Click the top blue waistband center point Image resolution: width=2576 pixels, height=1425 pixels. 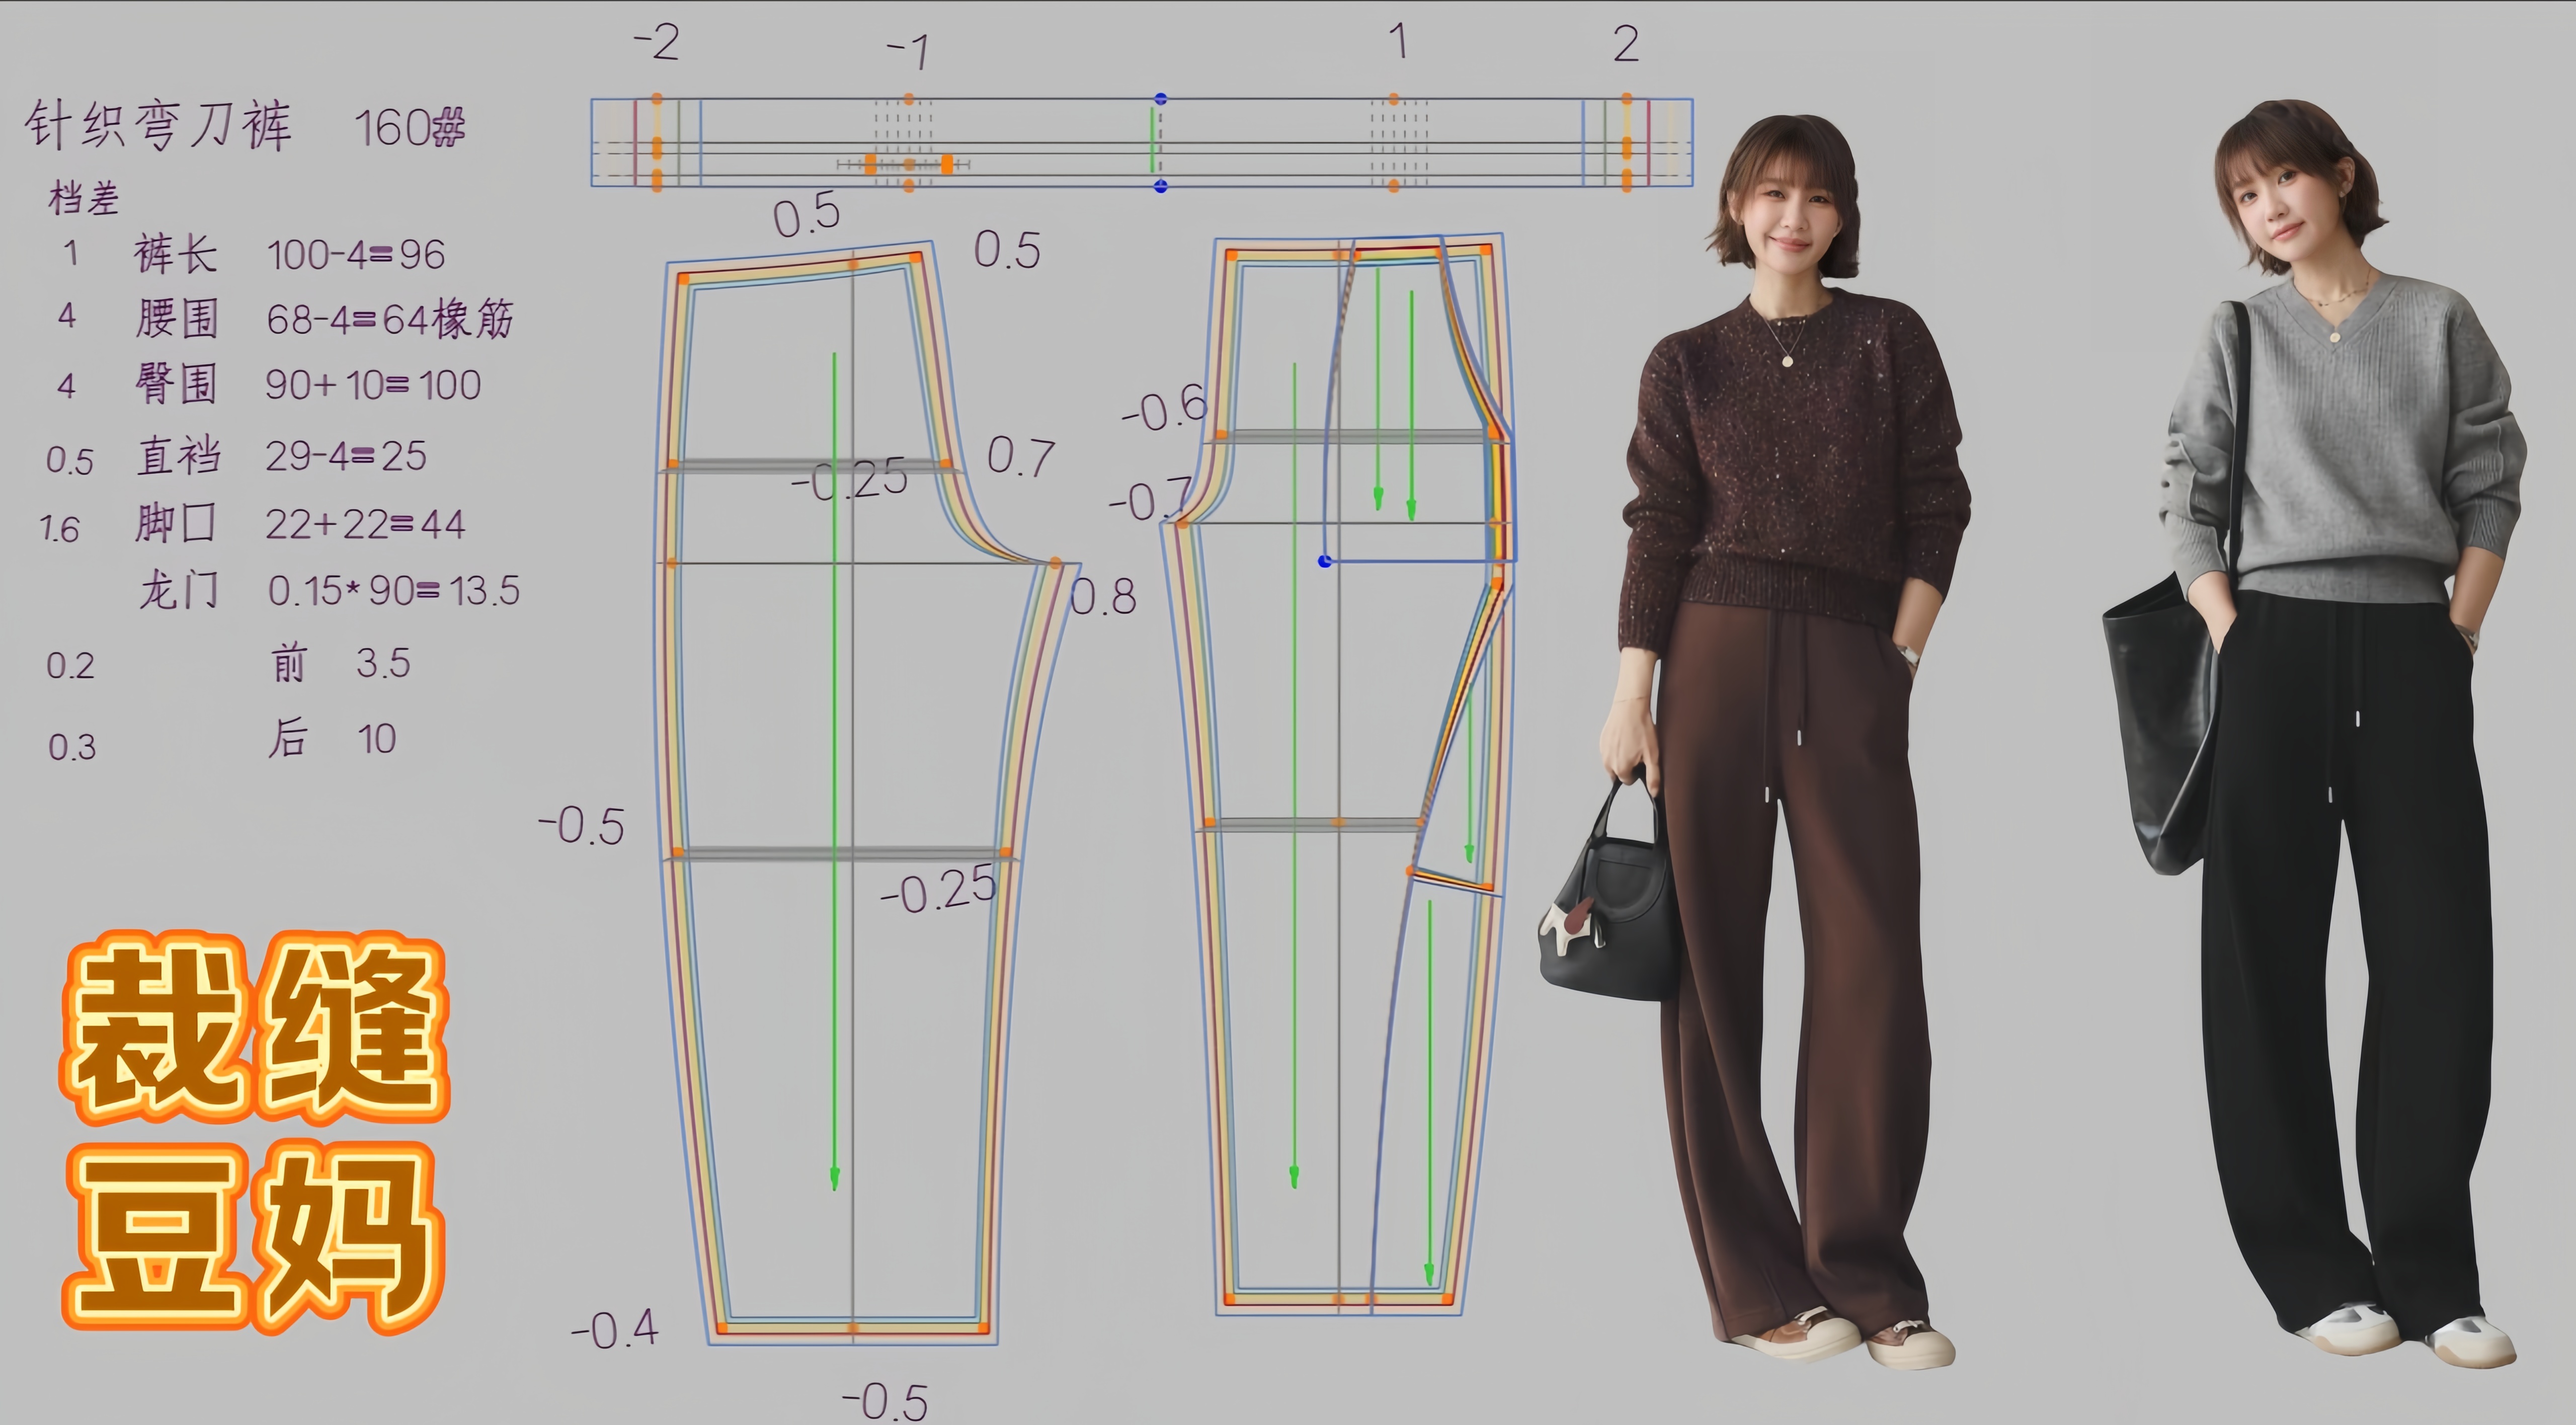1160,99
